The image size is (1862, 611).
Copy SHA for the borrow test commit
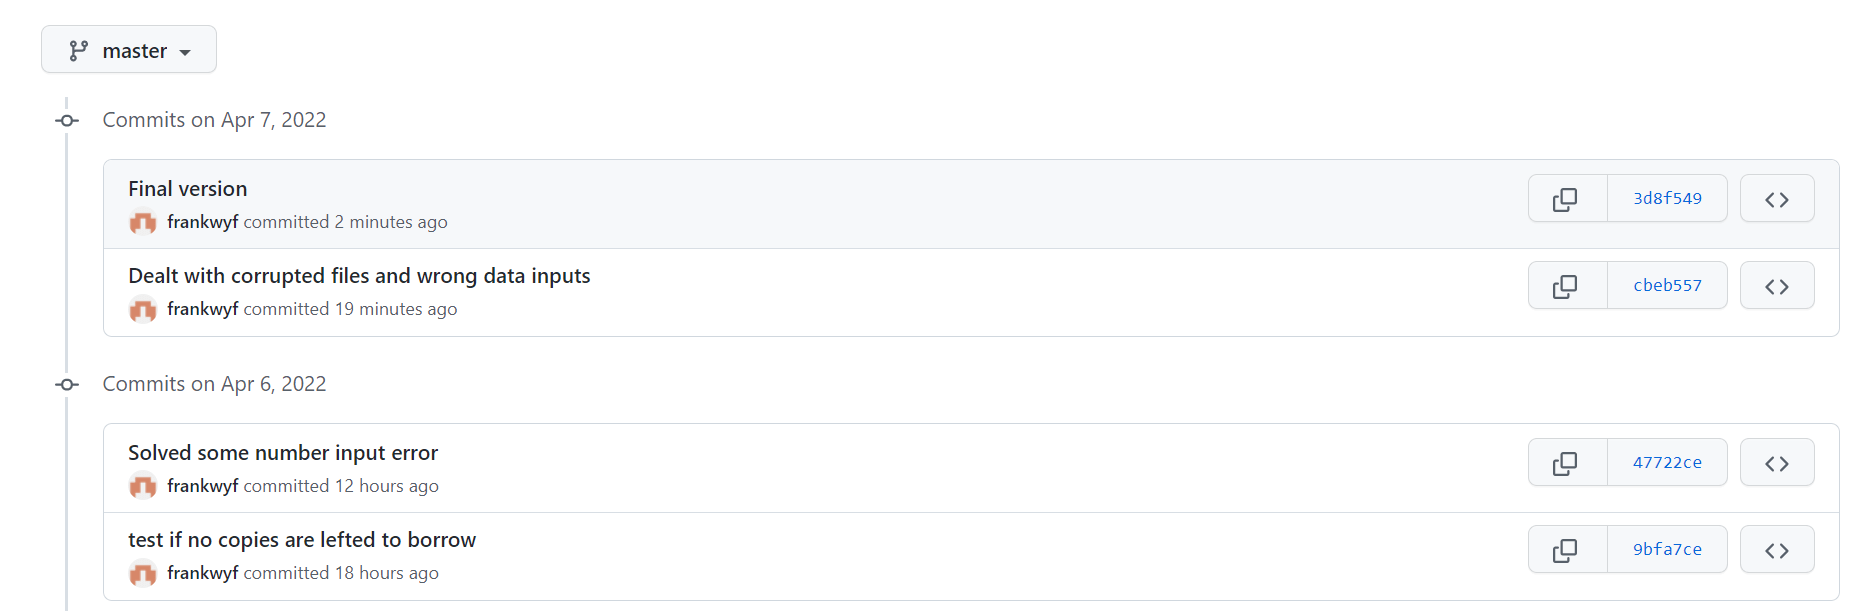(1566, 549)
